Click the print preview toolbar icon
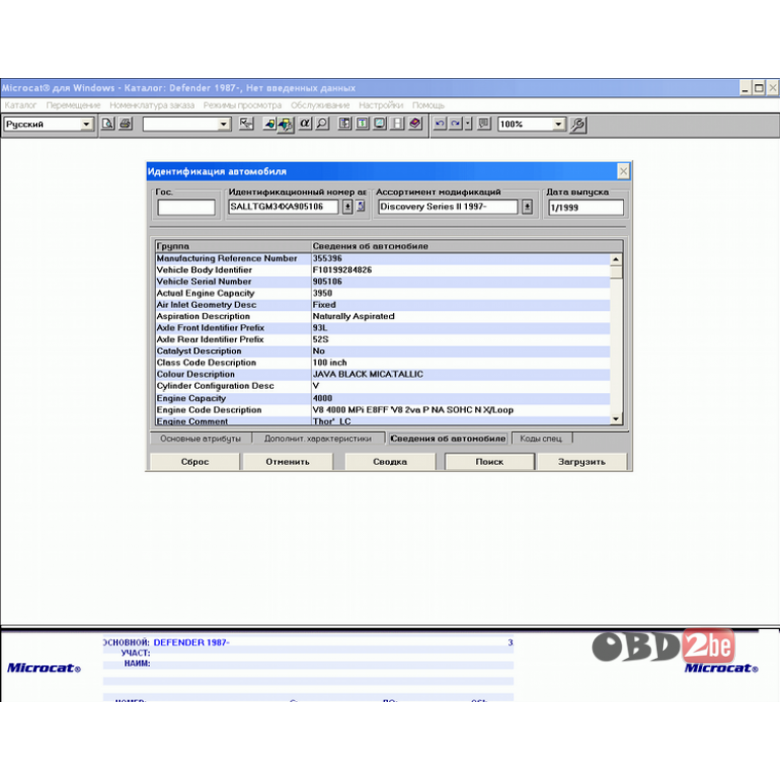The height and width of the screenshot is (780, 780). click(x=107, y=124)
